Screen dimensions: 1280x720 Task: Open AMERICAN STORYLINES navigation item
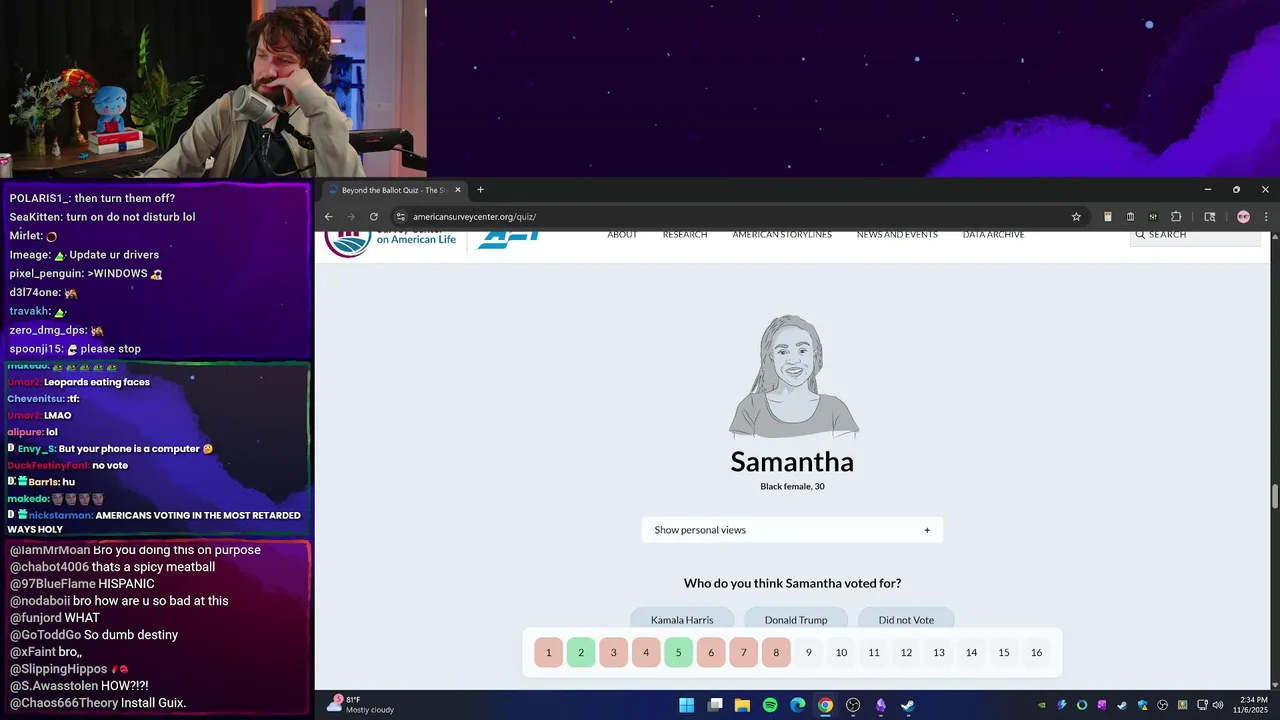click(782, 234)
